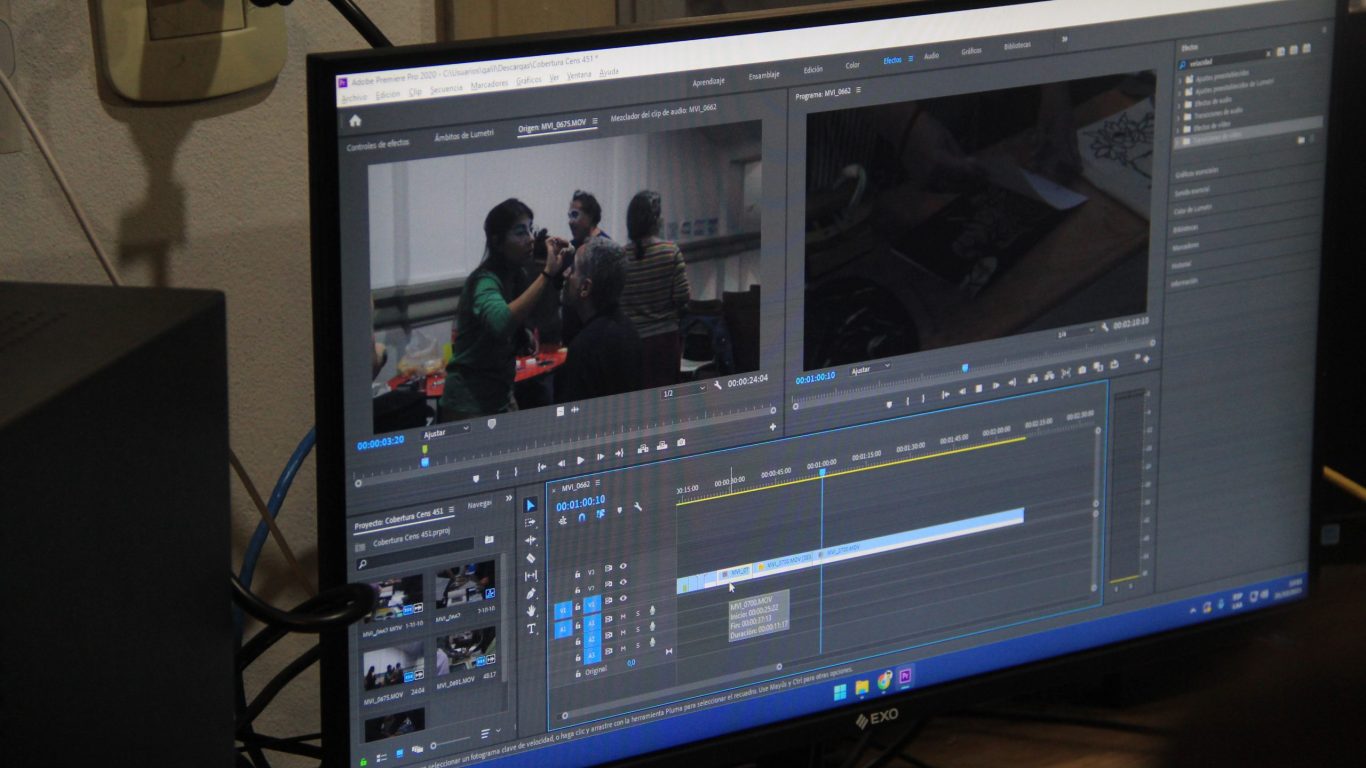Play the clip in the Source monitor

tap(580, 460)
